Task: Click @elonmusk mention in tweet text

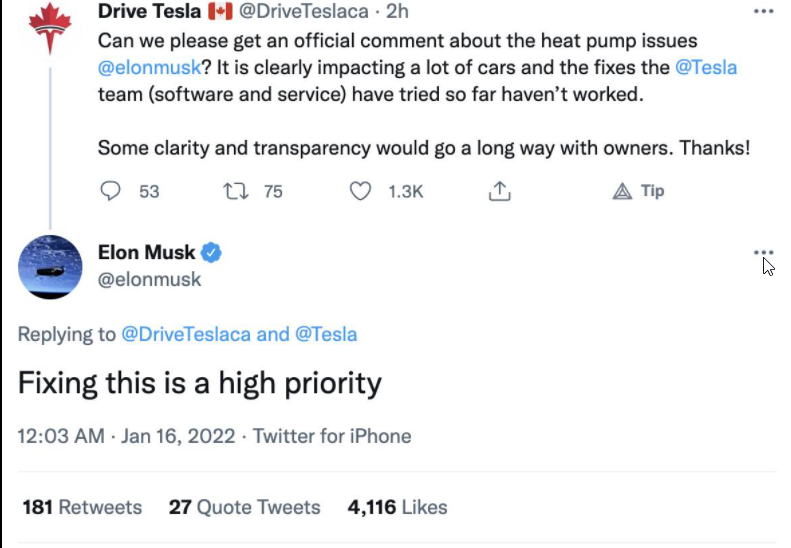Action: coord(149,67)
